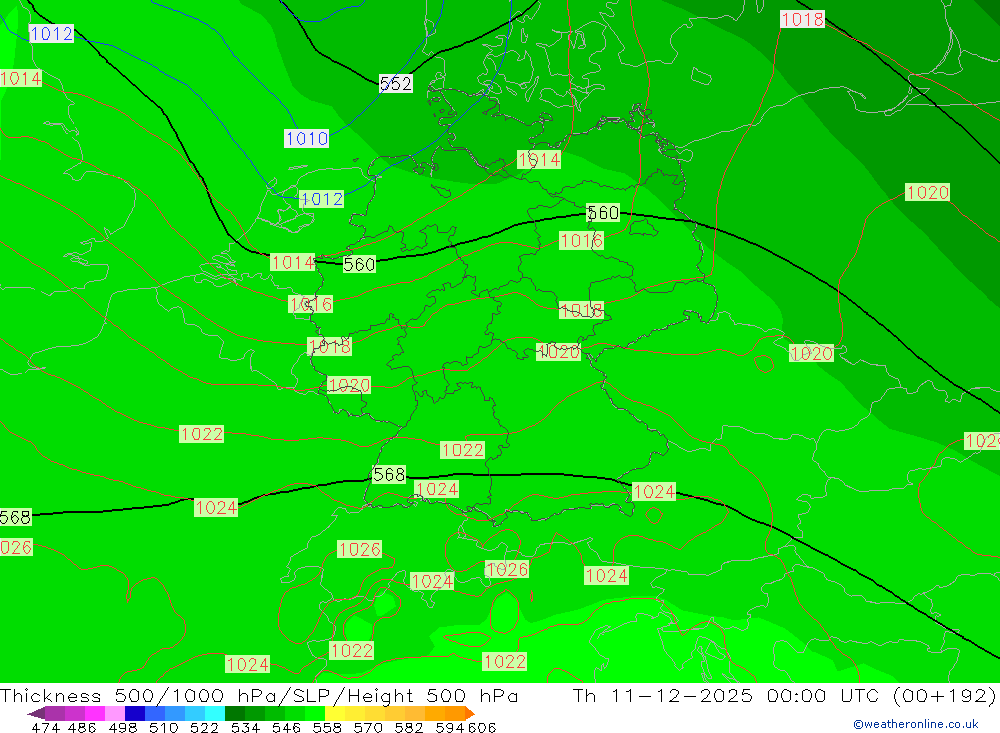The image size is (1000, 733).
Task: Click the 560 label above red 1016
Action: pos(603,212)
